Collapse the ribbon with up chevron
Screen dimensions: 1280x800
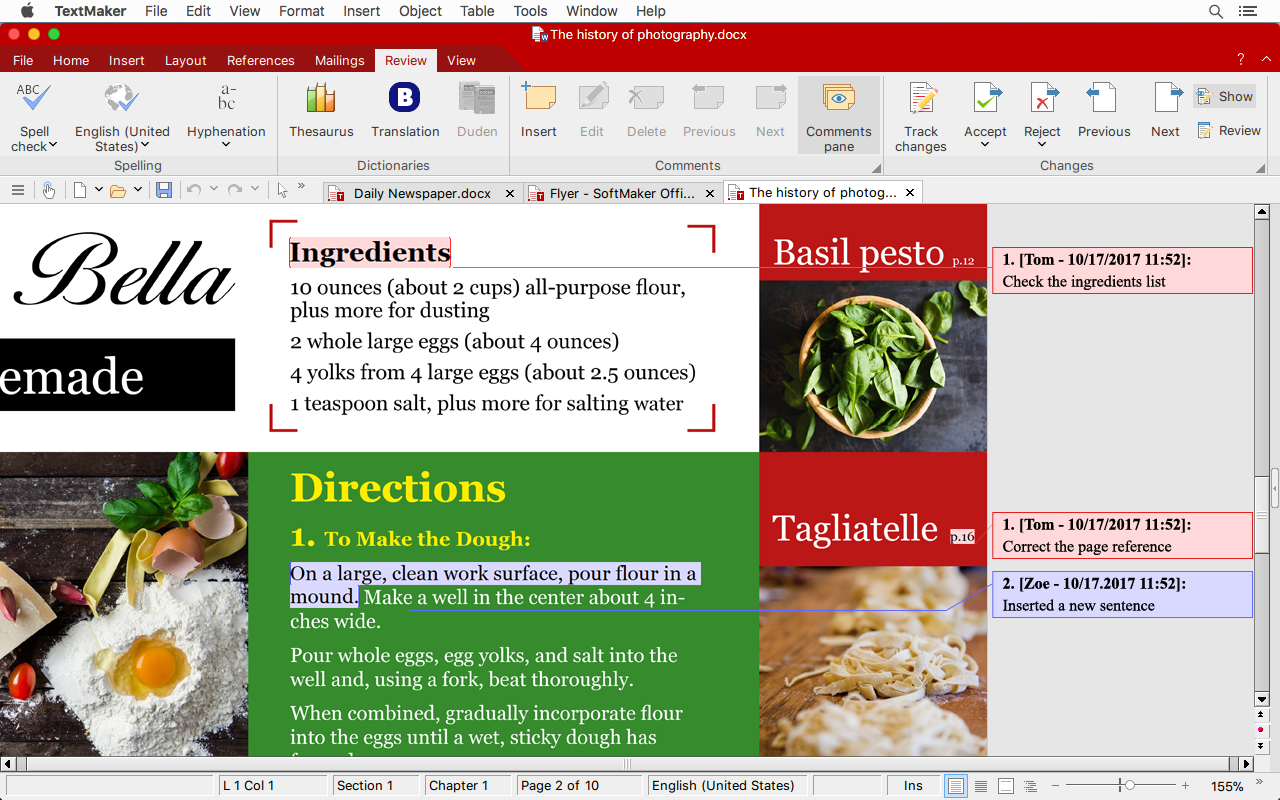point(1265,60)
